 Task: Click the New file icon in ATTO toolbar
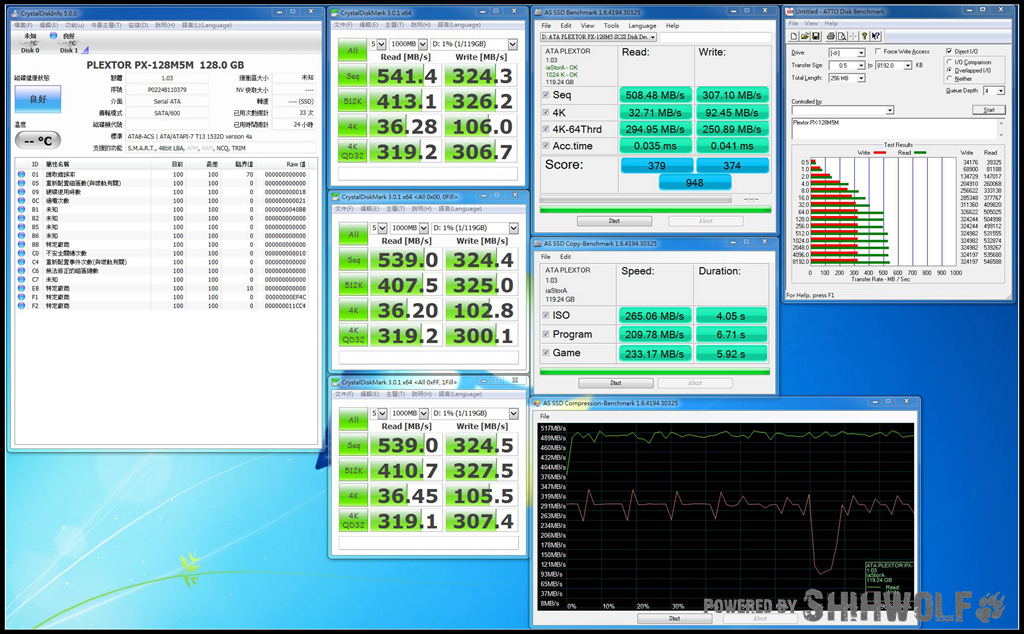click(x=793, y=37)
